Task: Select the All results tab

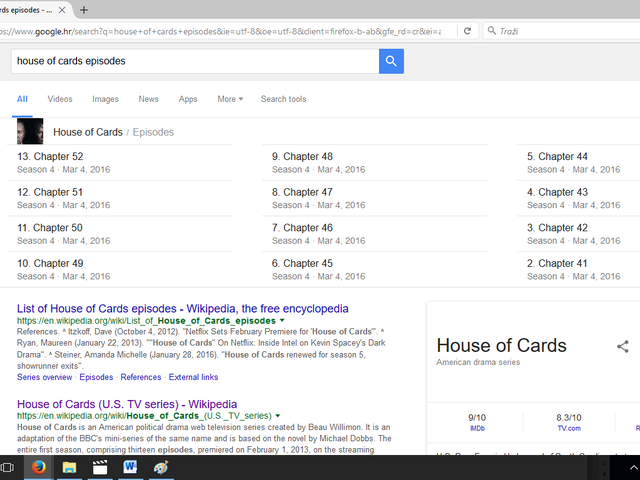Action: (x=22, y=99)
